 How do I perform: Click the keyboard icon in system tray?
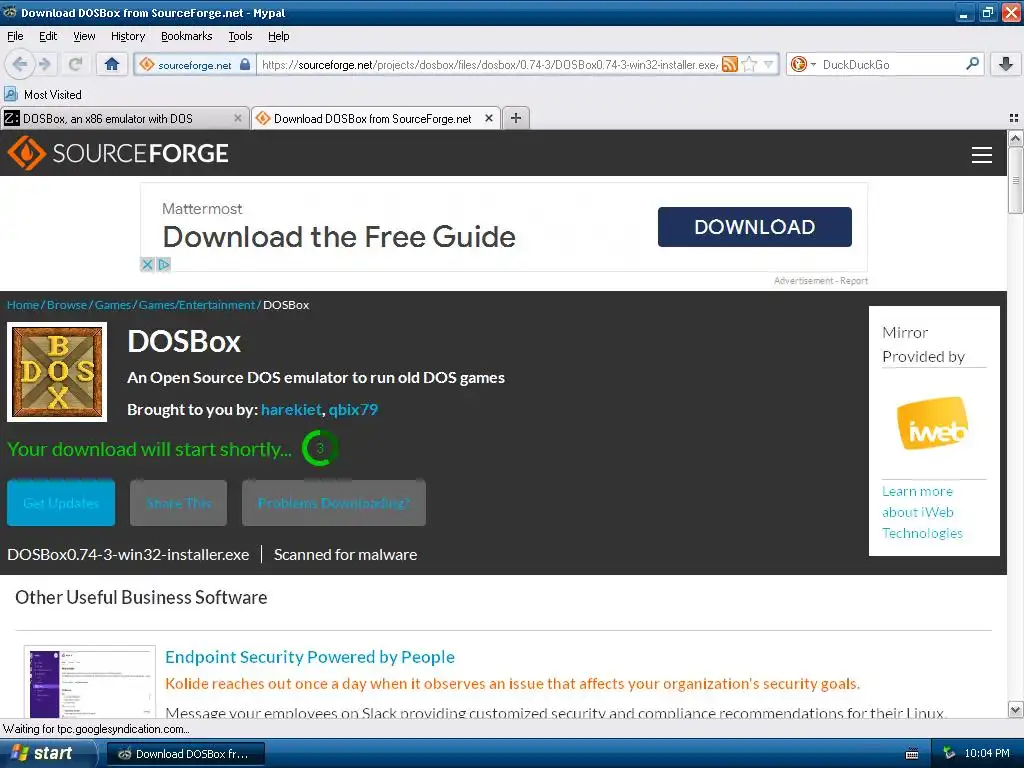click(x=912, y=754)
